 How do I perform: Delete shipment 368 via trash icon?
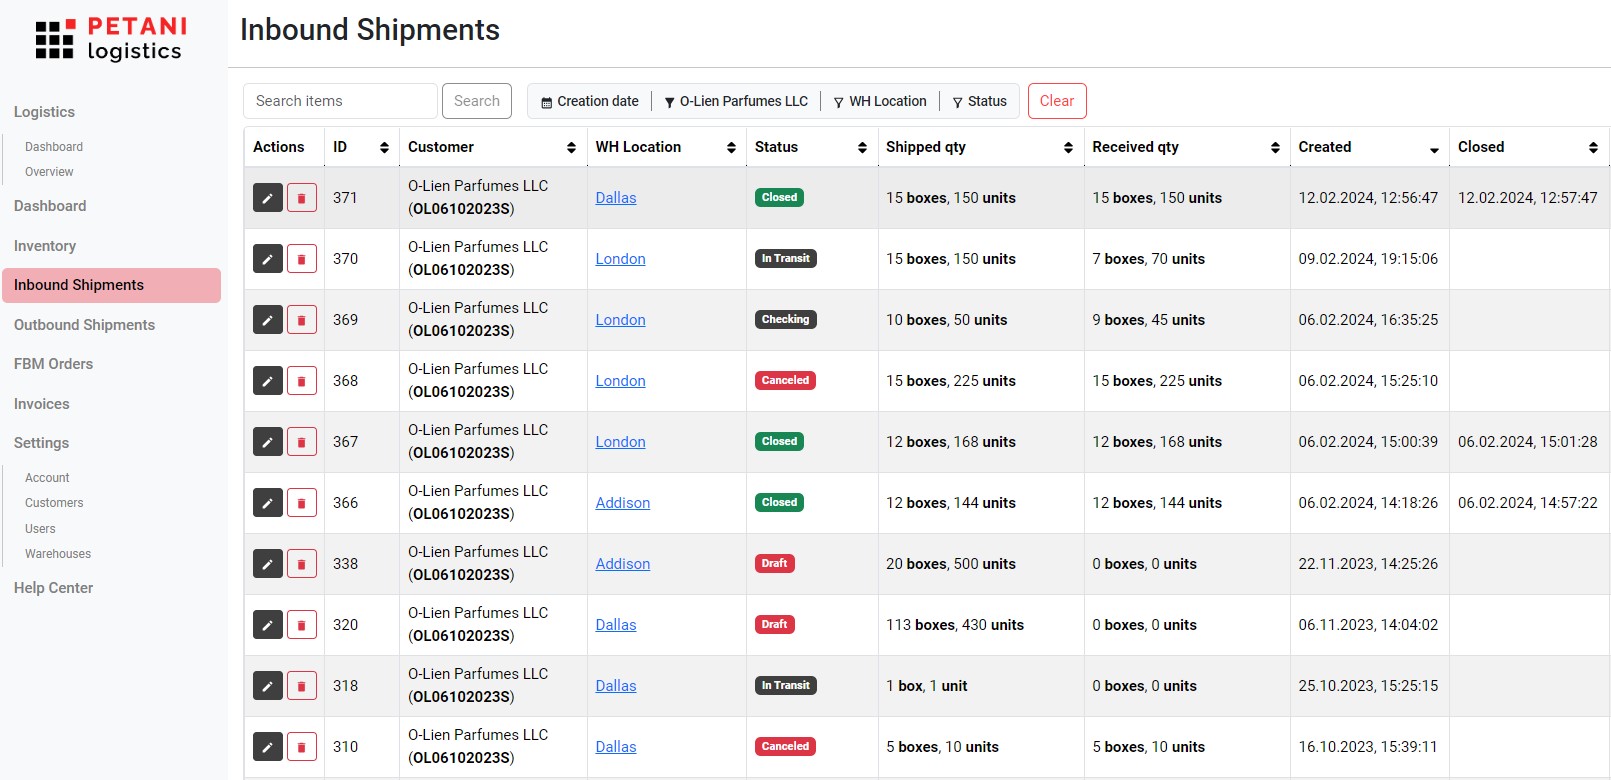tap(302, 381)
